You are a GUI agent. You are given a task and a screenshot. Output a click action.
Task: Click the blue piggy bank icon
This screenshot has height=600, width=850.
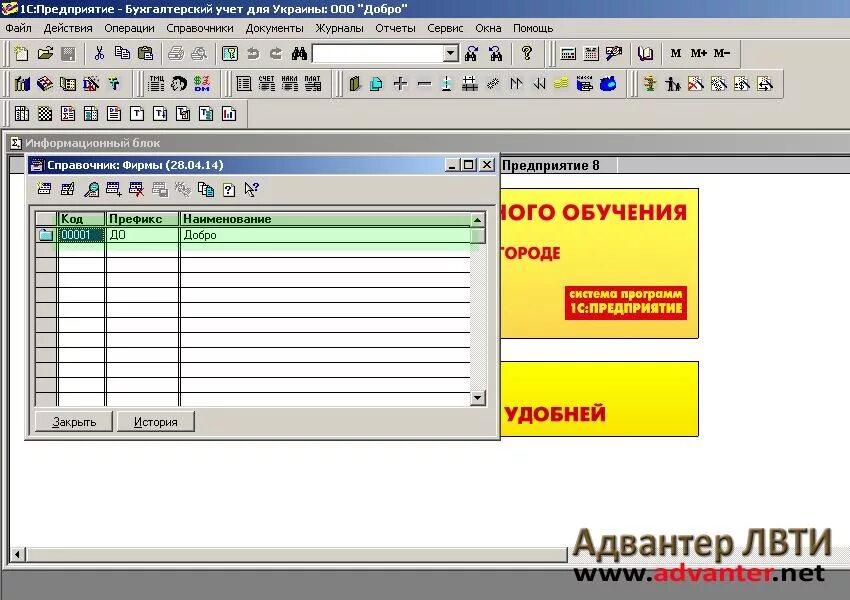608,83
